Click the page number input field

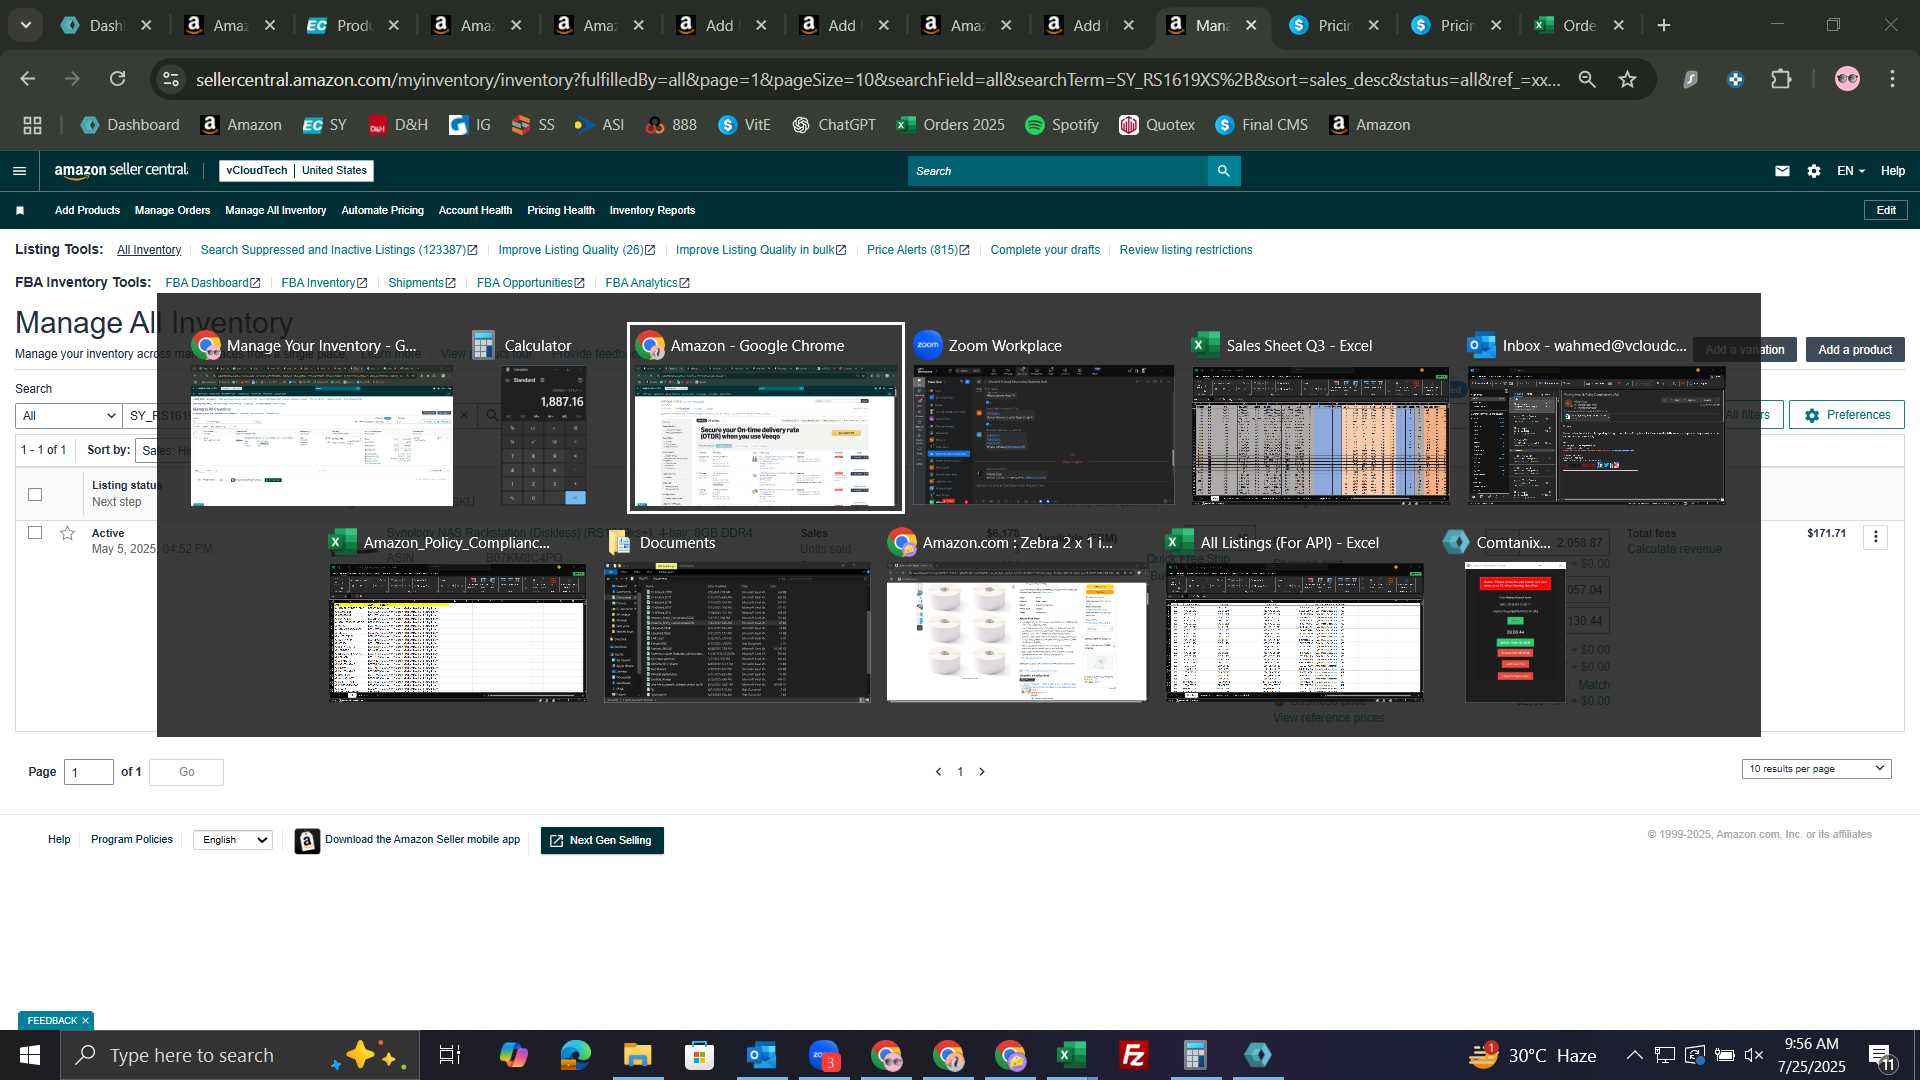coord(89,772)
